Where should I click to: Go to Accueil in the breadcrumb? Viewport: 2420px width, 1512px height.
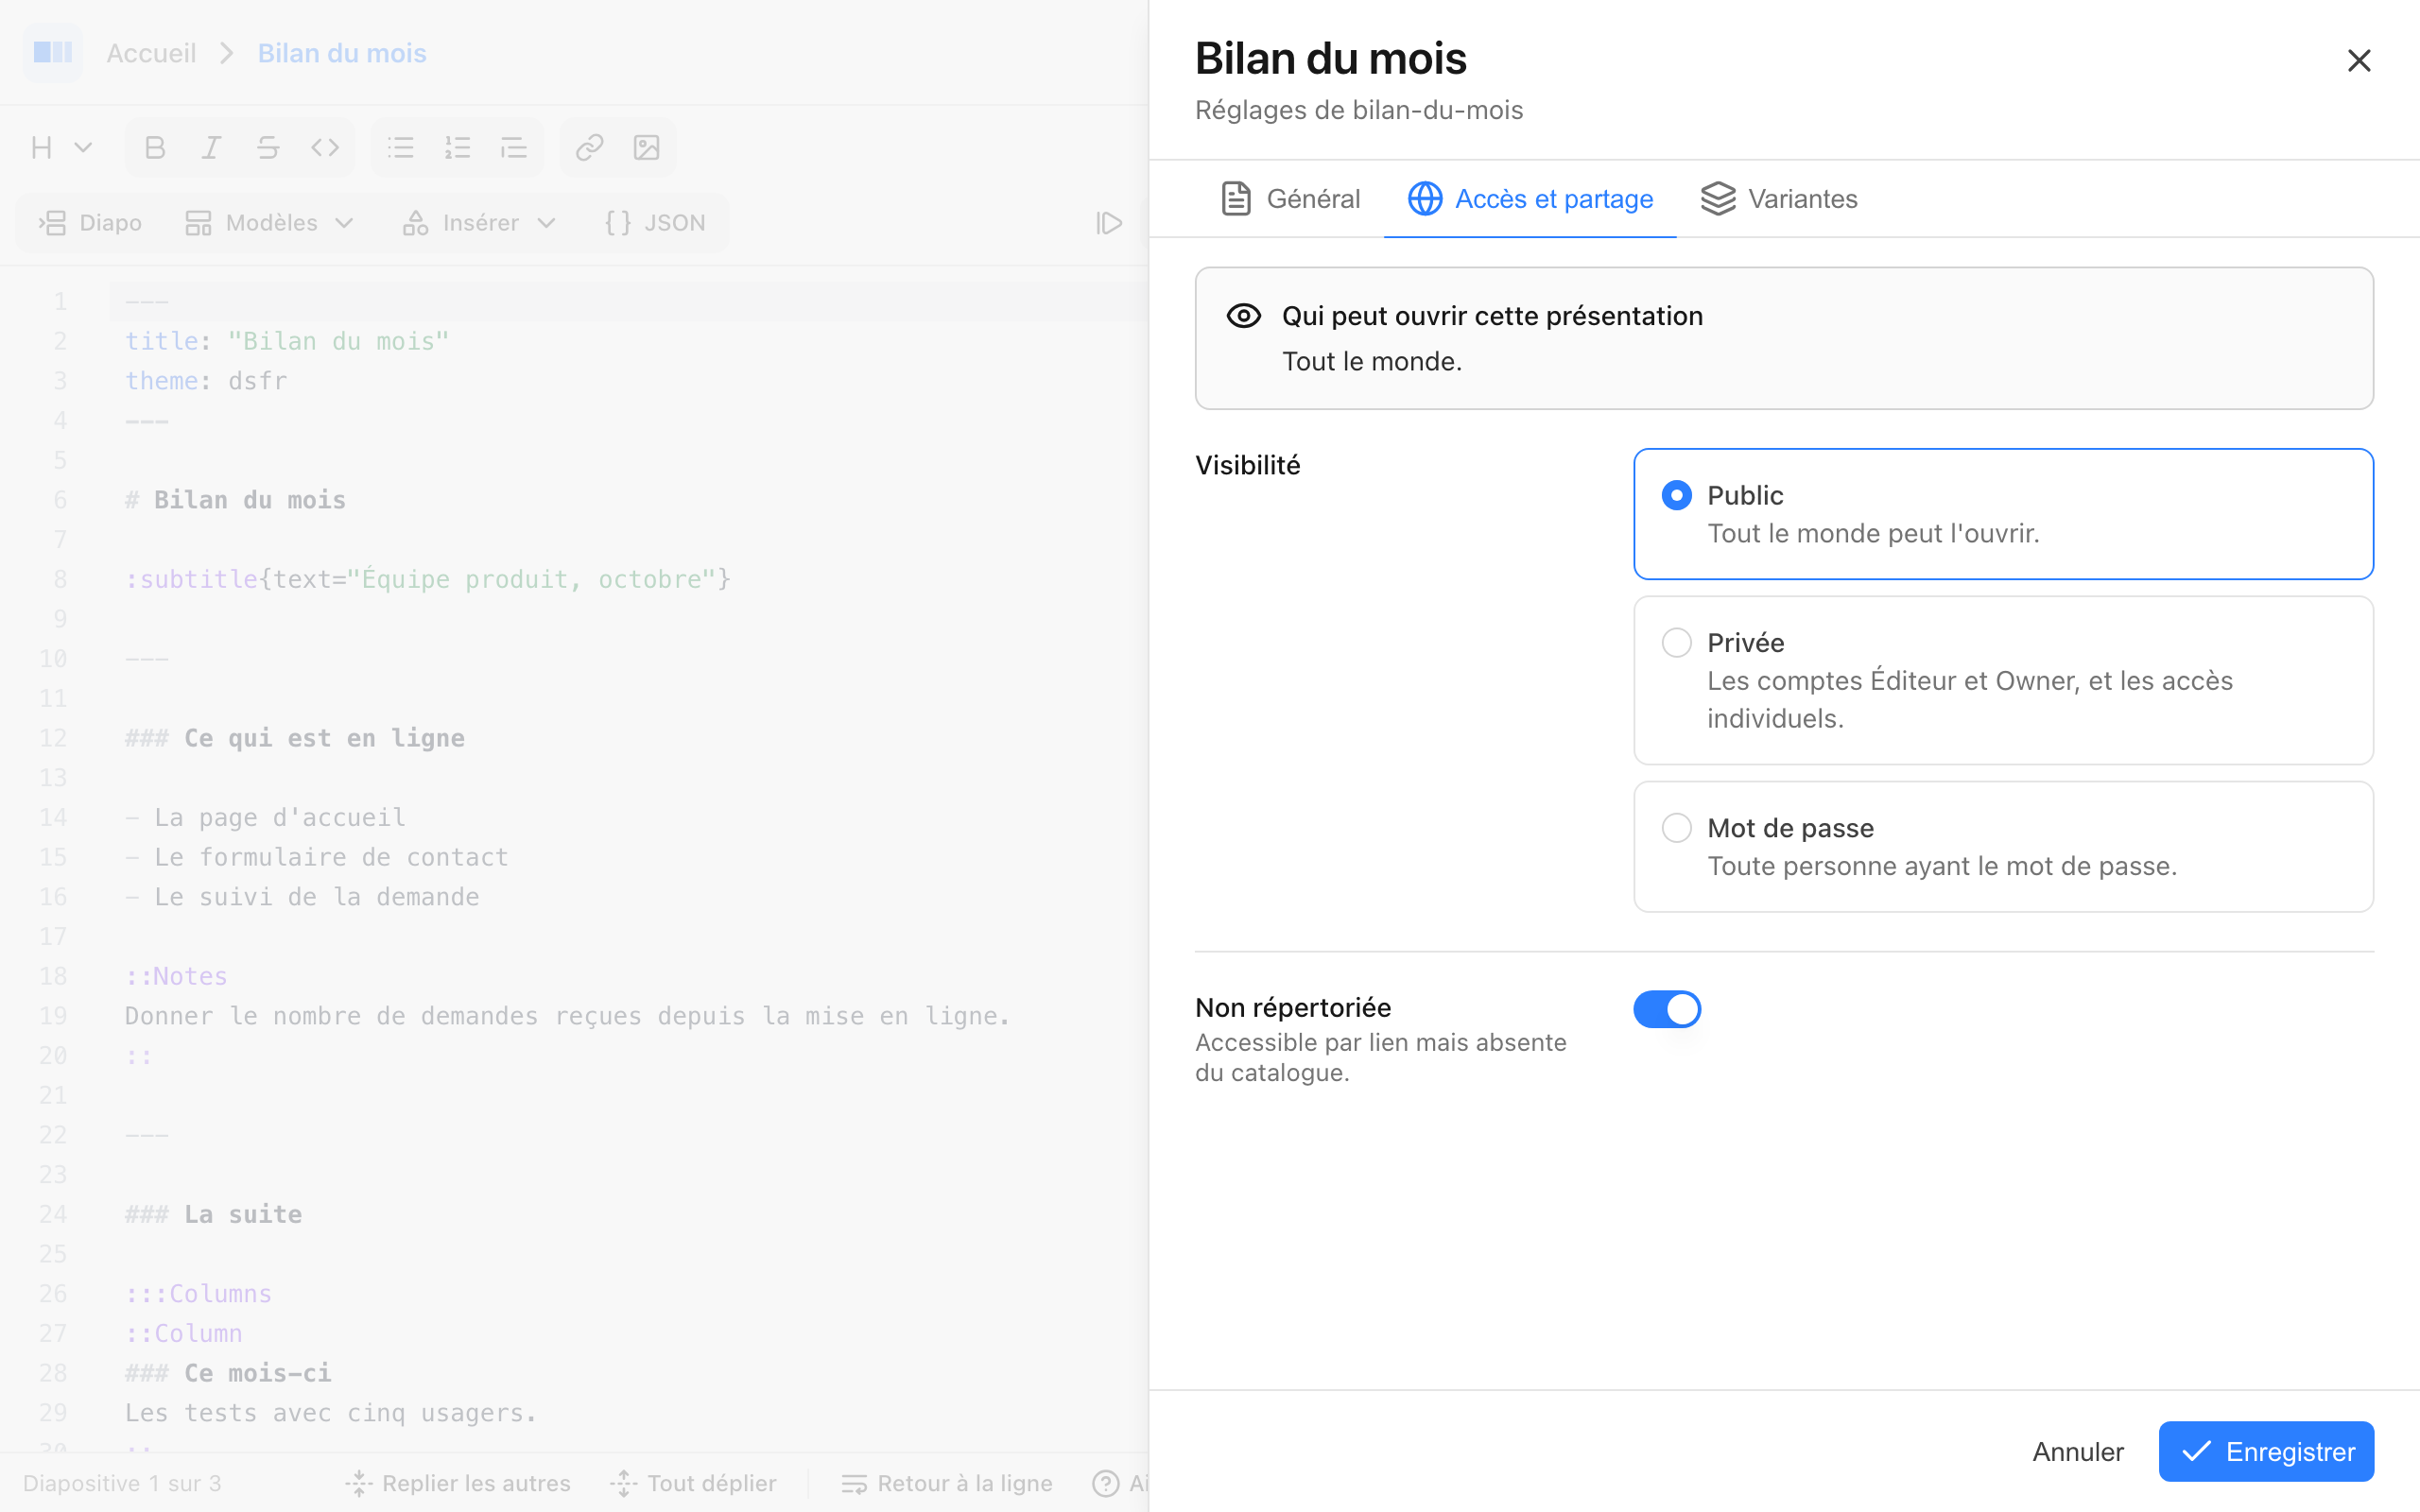pos(151,53)
